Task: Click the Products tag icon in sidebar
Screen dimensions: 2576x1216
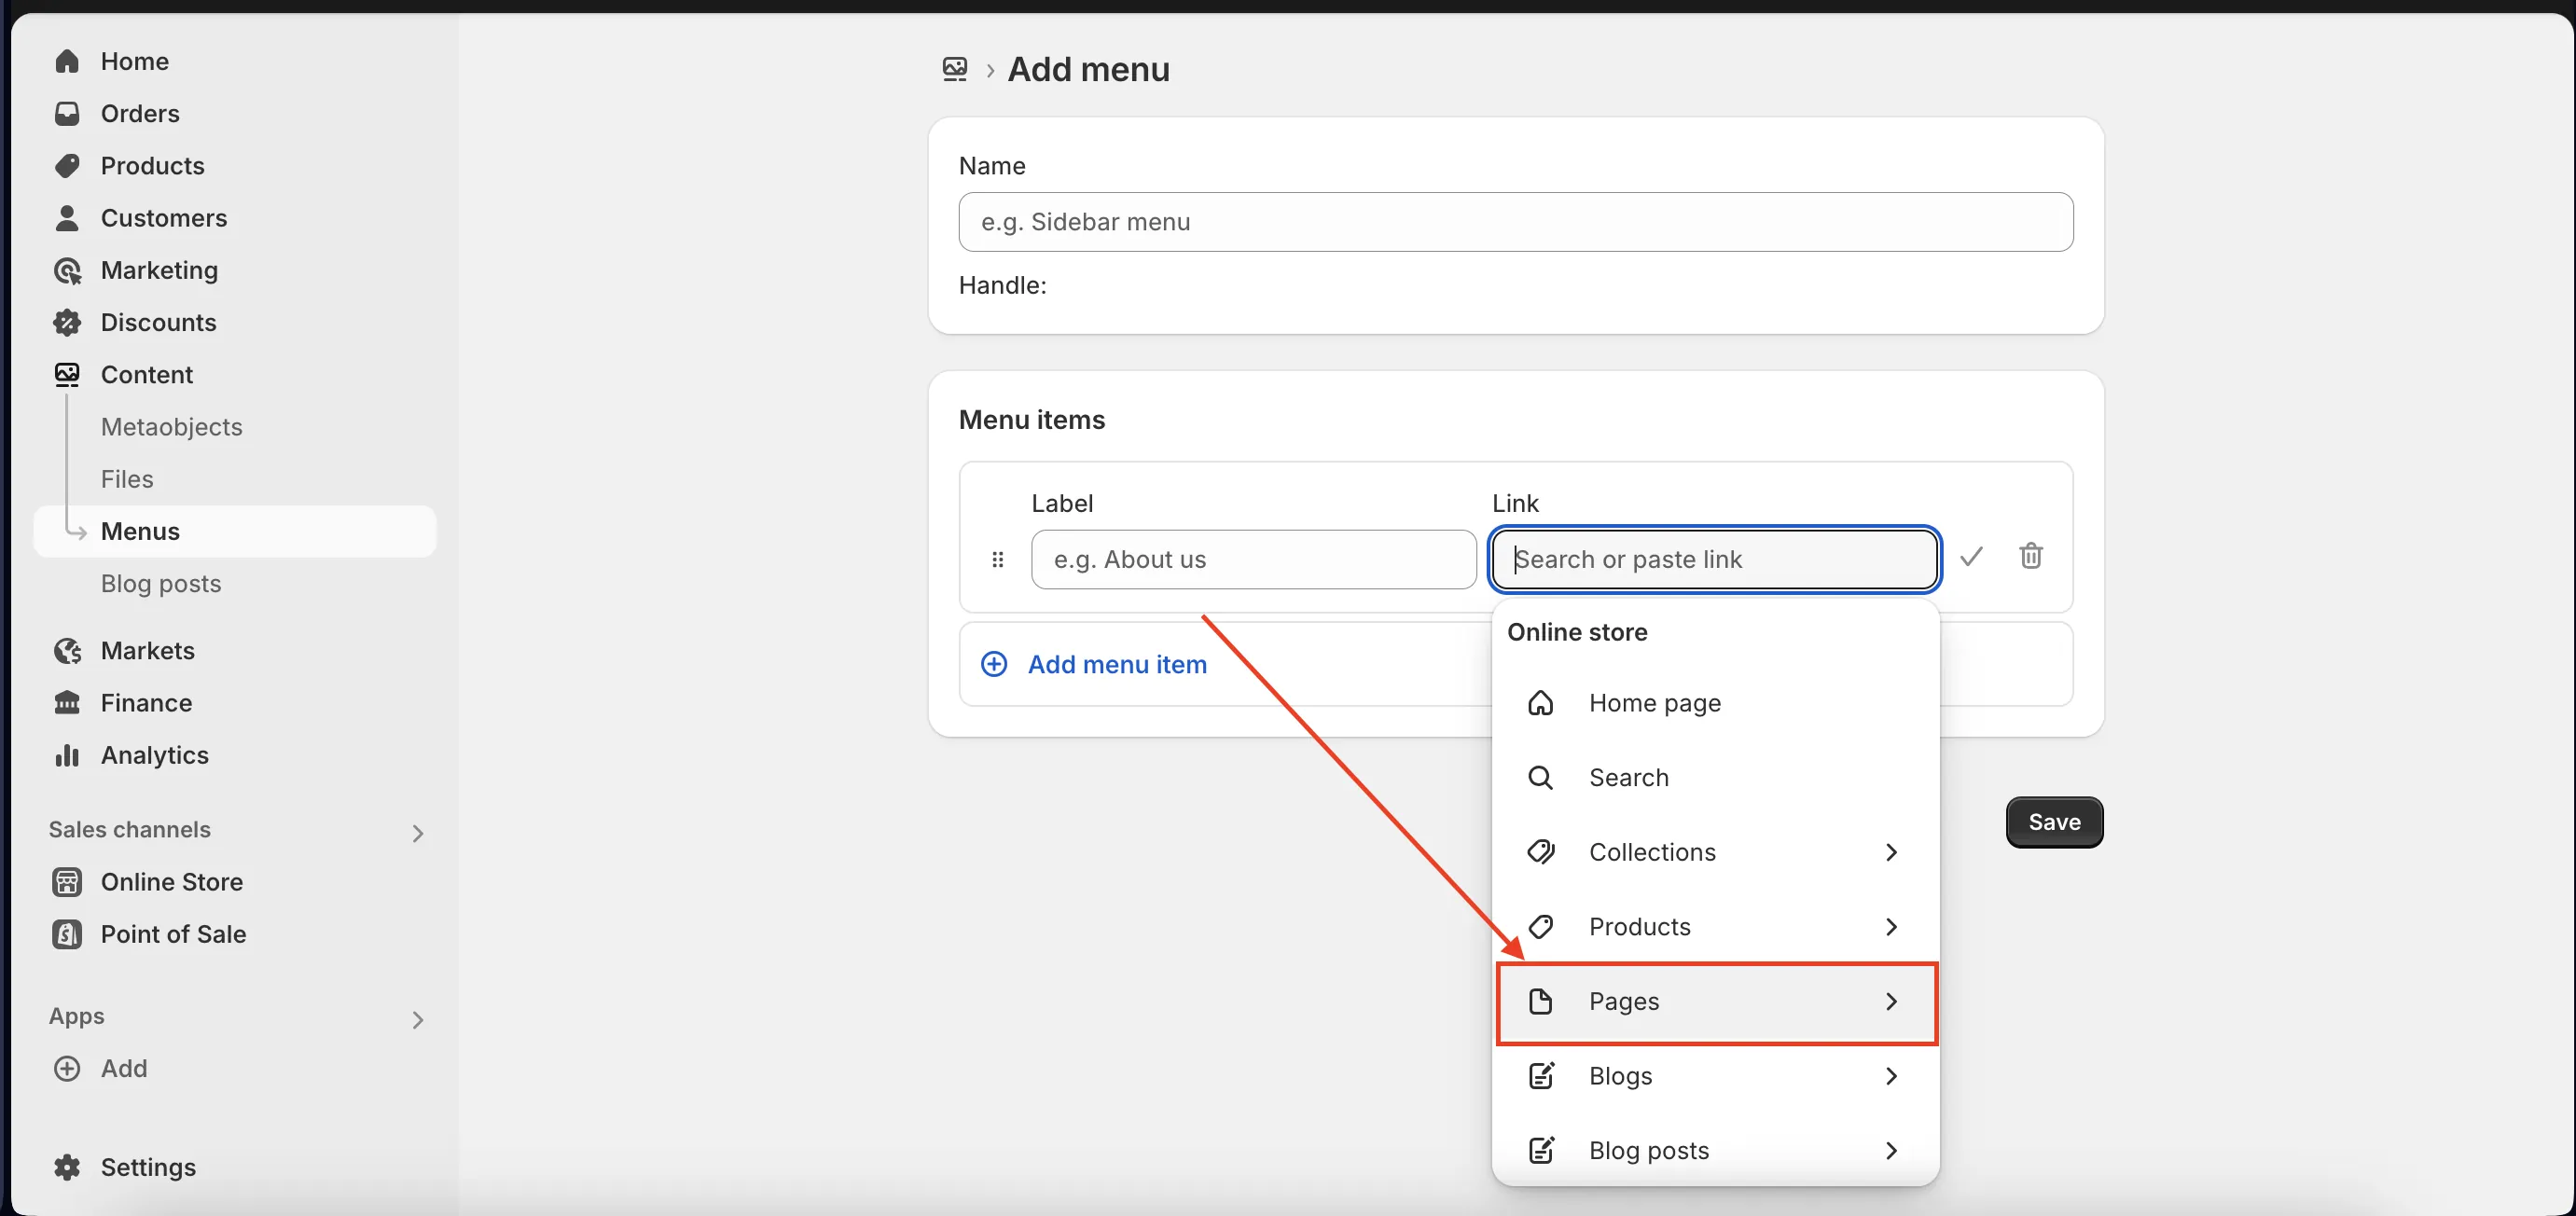Action: coord(67,165)
